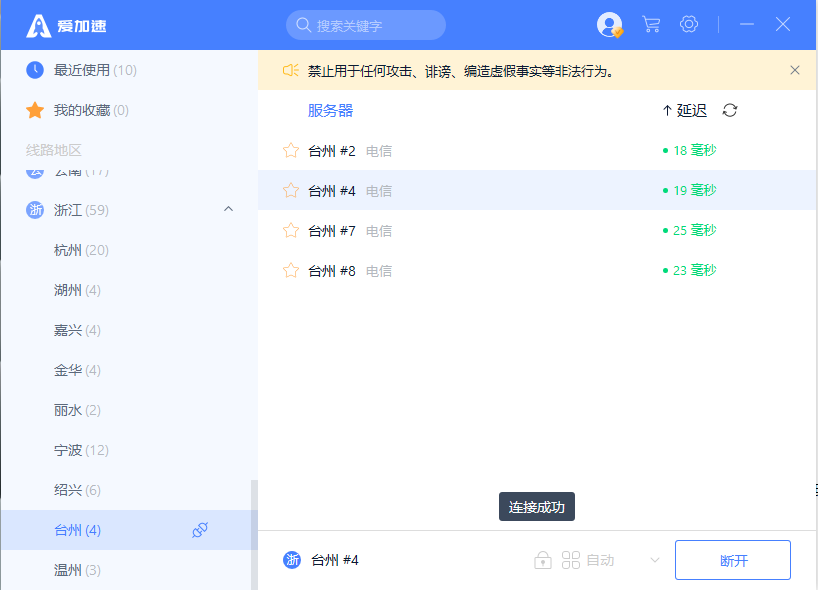This screenshot has width=818, height=590.
Task: Click the grid mode icon beside 自动
Action: pos(571,560)
